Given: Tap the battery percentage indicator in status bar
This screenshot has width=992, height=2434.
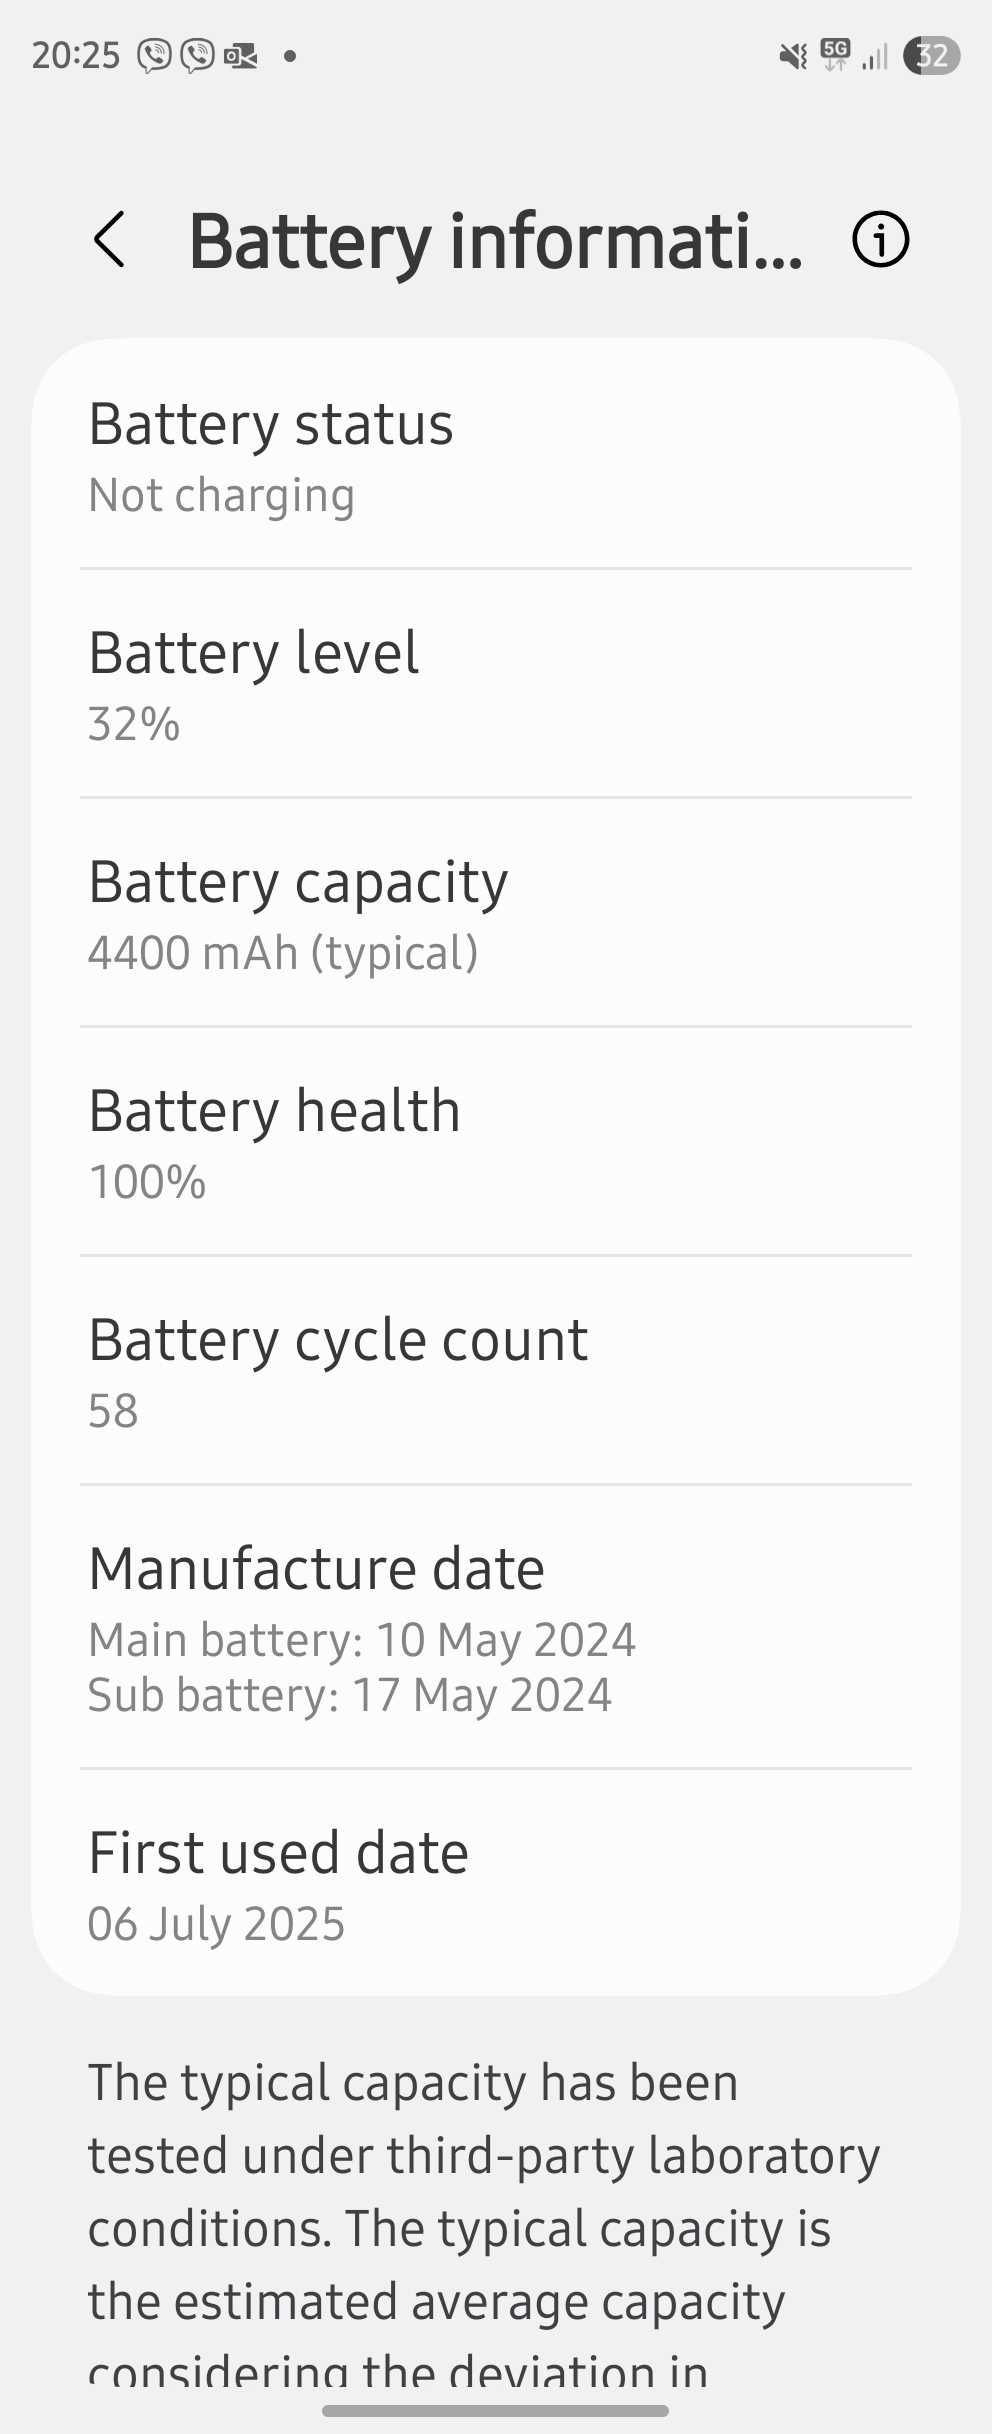Looking at the screenshot, I should pyautogui.click(x=931, y=56).
